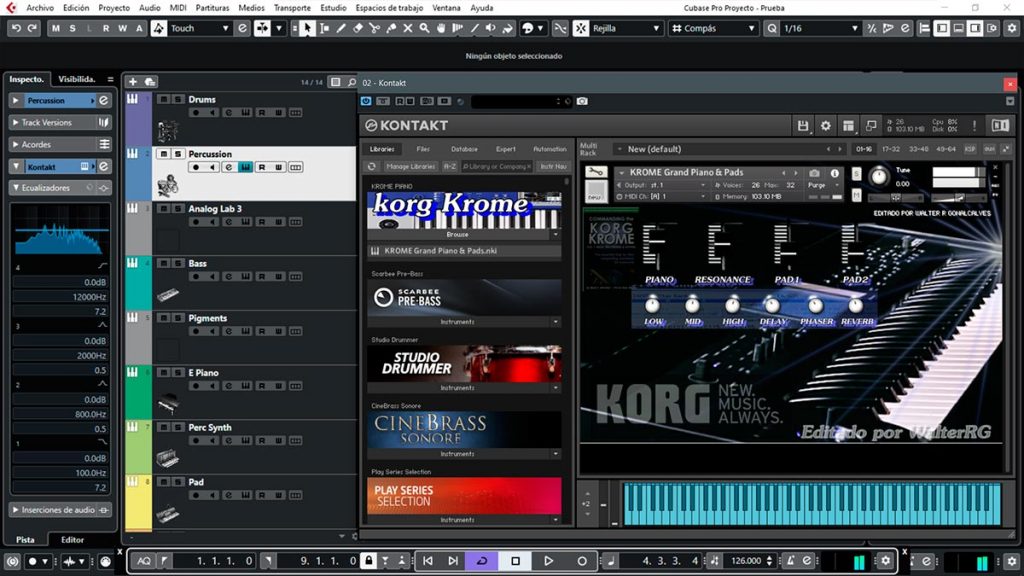
Task: Open the Color palette tool menu
Action: [x=532, y=28]
